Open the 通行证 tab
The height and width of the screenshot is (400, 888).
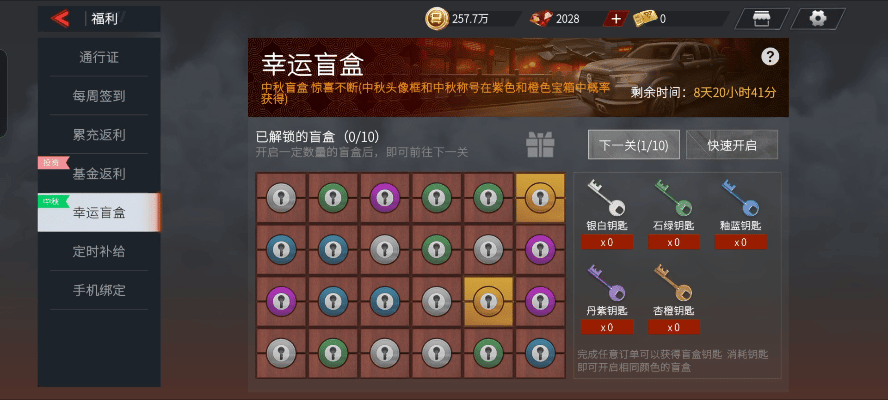pos(99,57)
